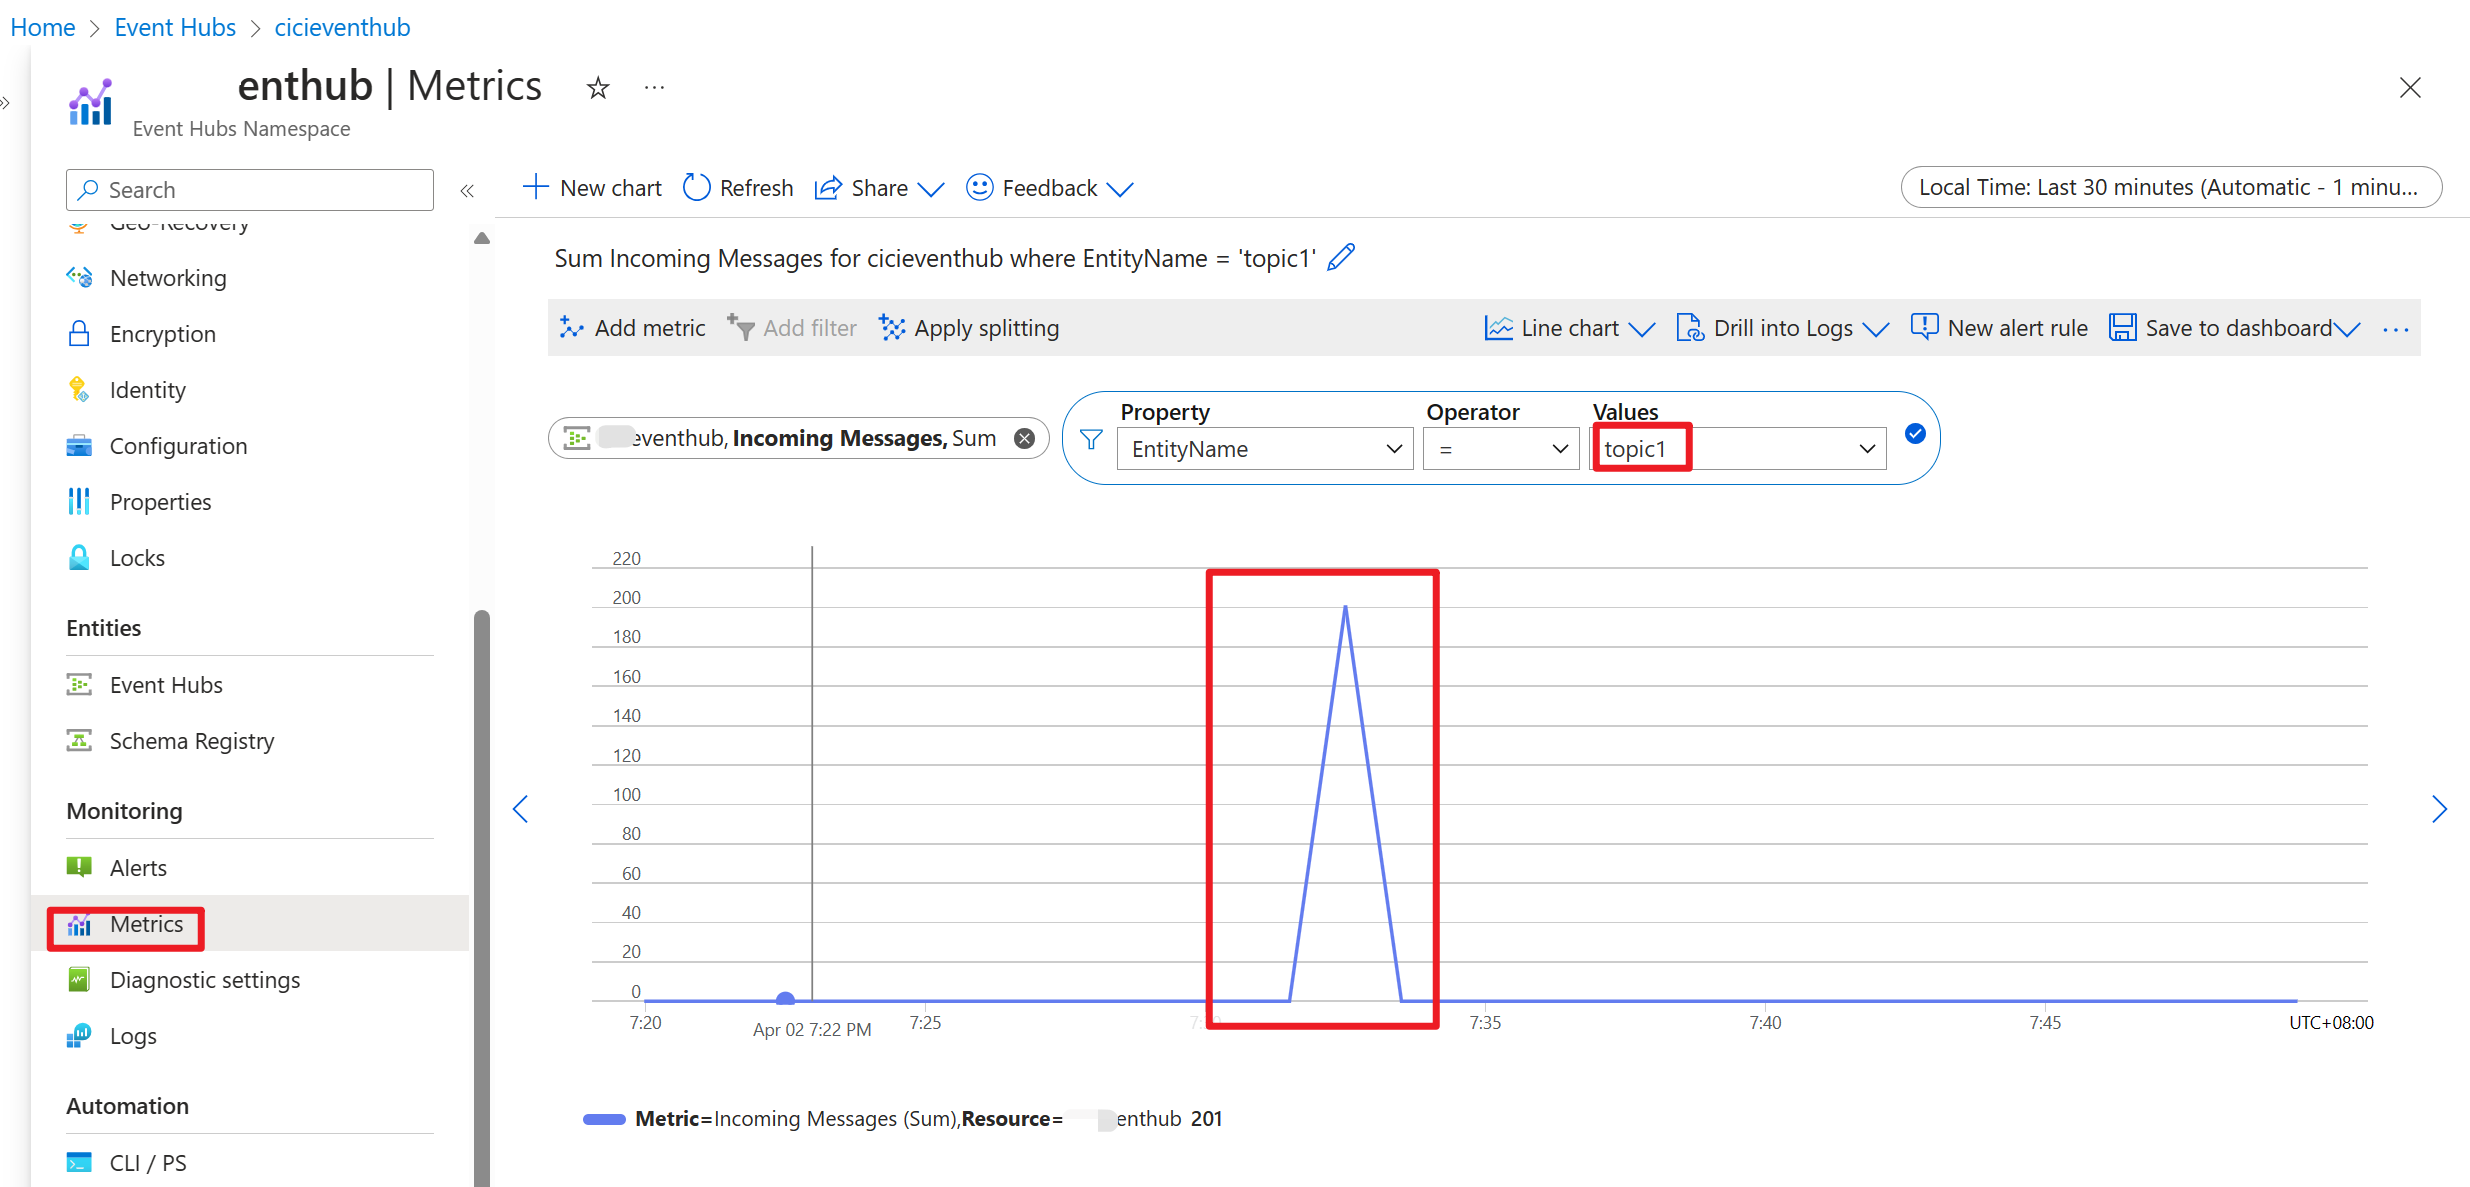Click Apply splitting
The image size is (2470, 1187).
pyautogui.click(x=968, y=328)
